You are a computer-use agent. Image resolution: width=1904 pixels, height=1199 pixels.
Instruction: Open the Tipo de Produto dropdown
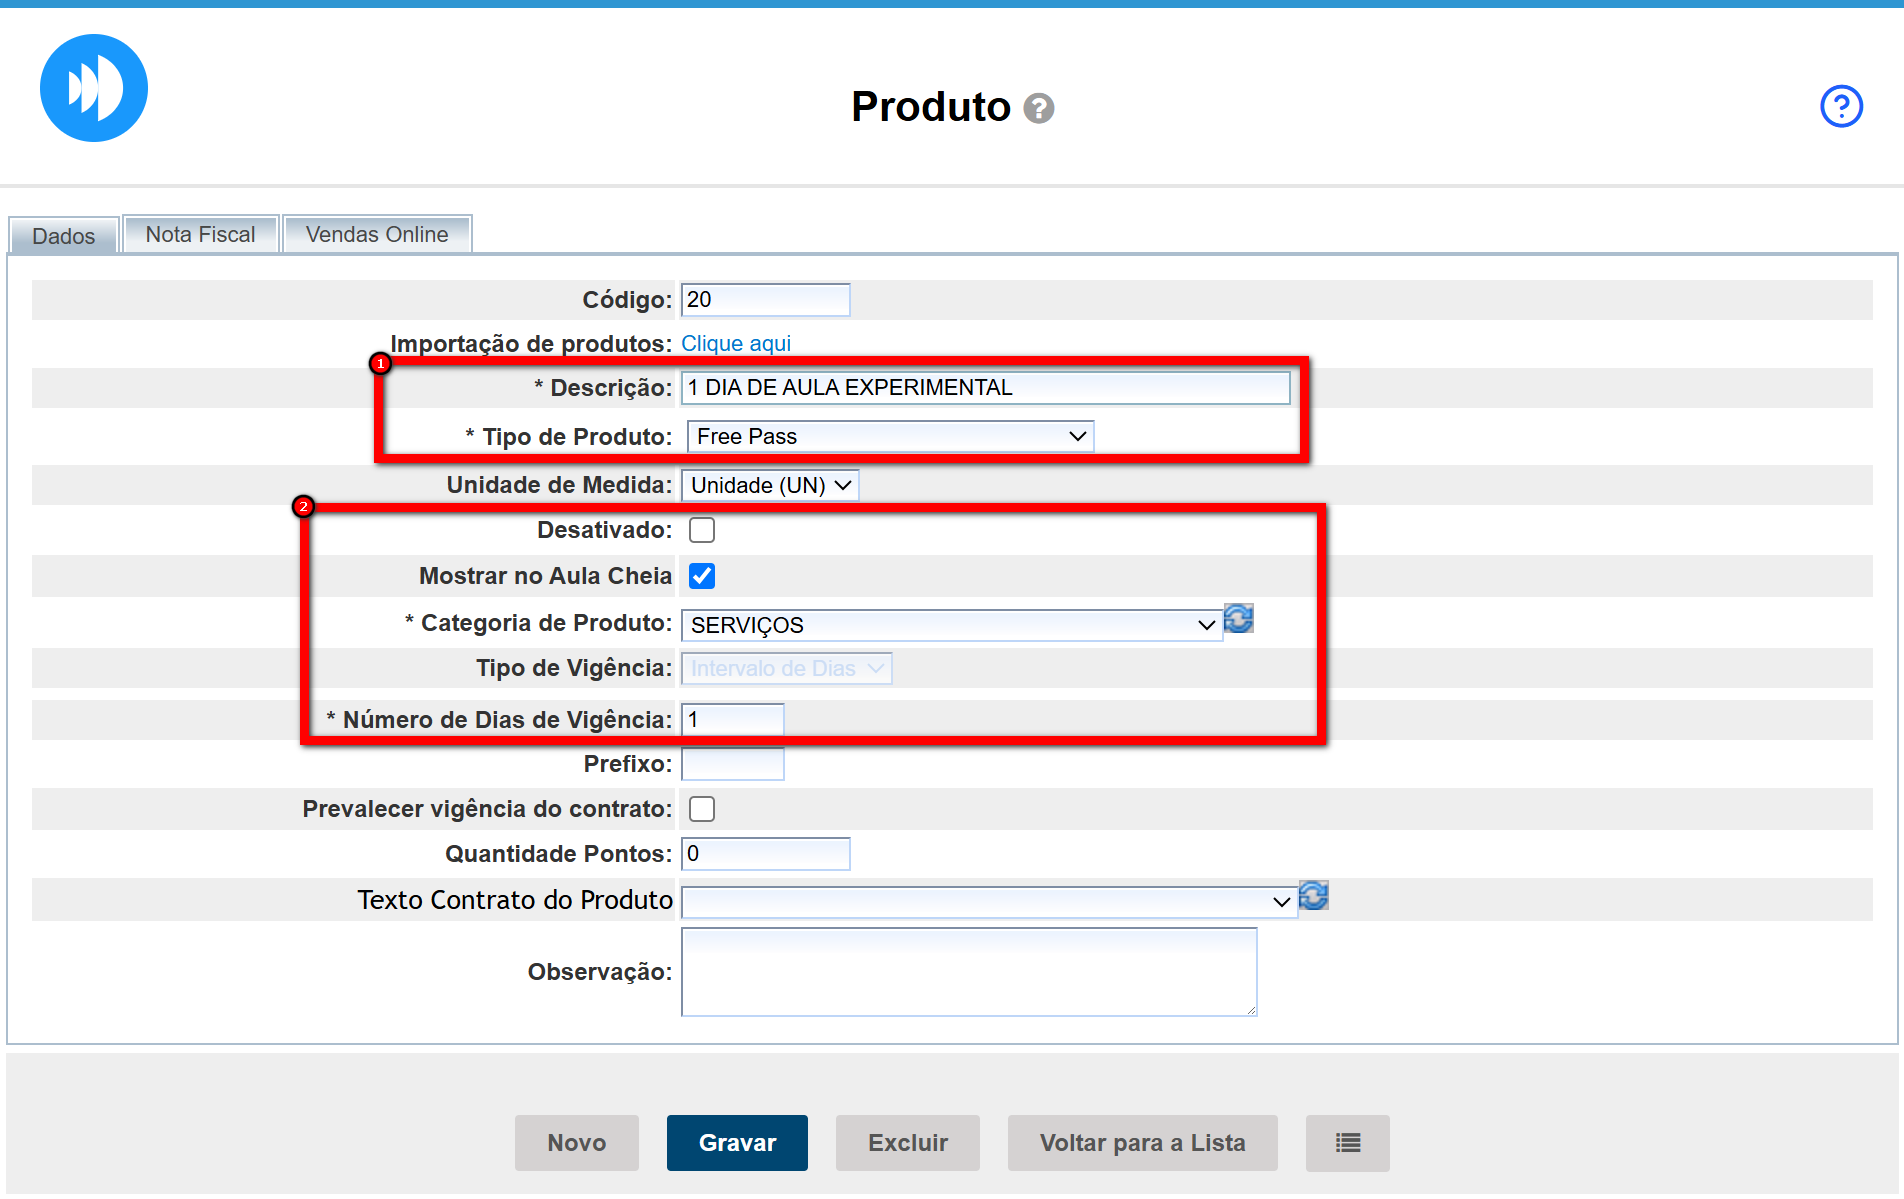click(x=890, y=437)
